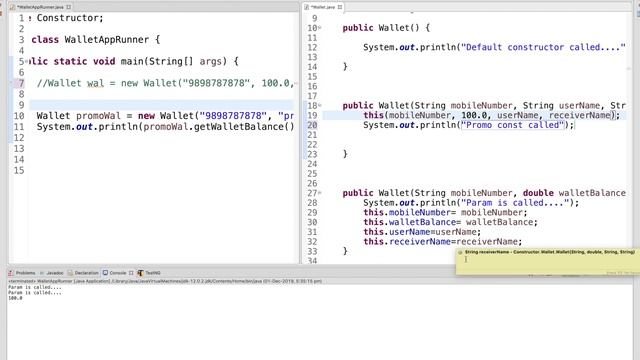Click line number 7 in WalletAppRunner gutter
Viewport: 640px width, 360px height.
coord(21,83)
